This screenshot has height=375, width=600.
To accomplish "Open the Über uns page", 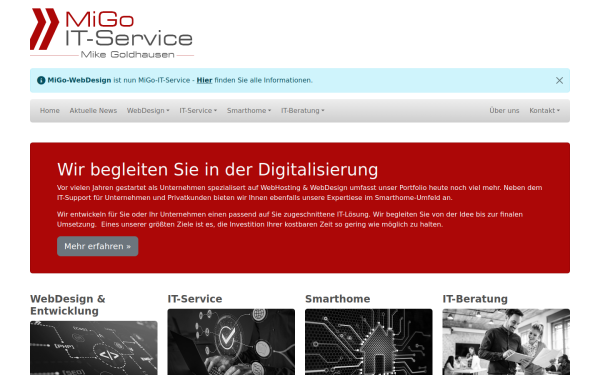I will (x=504, y=111).
